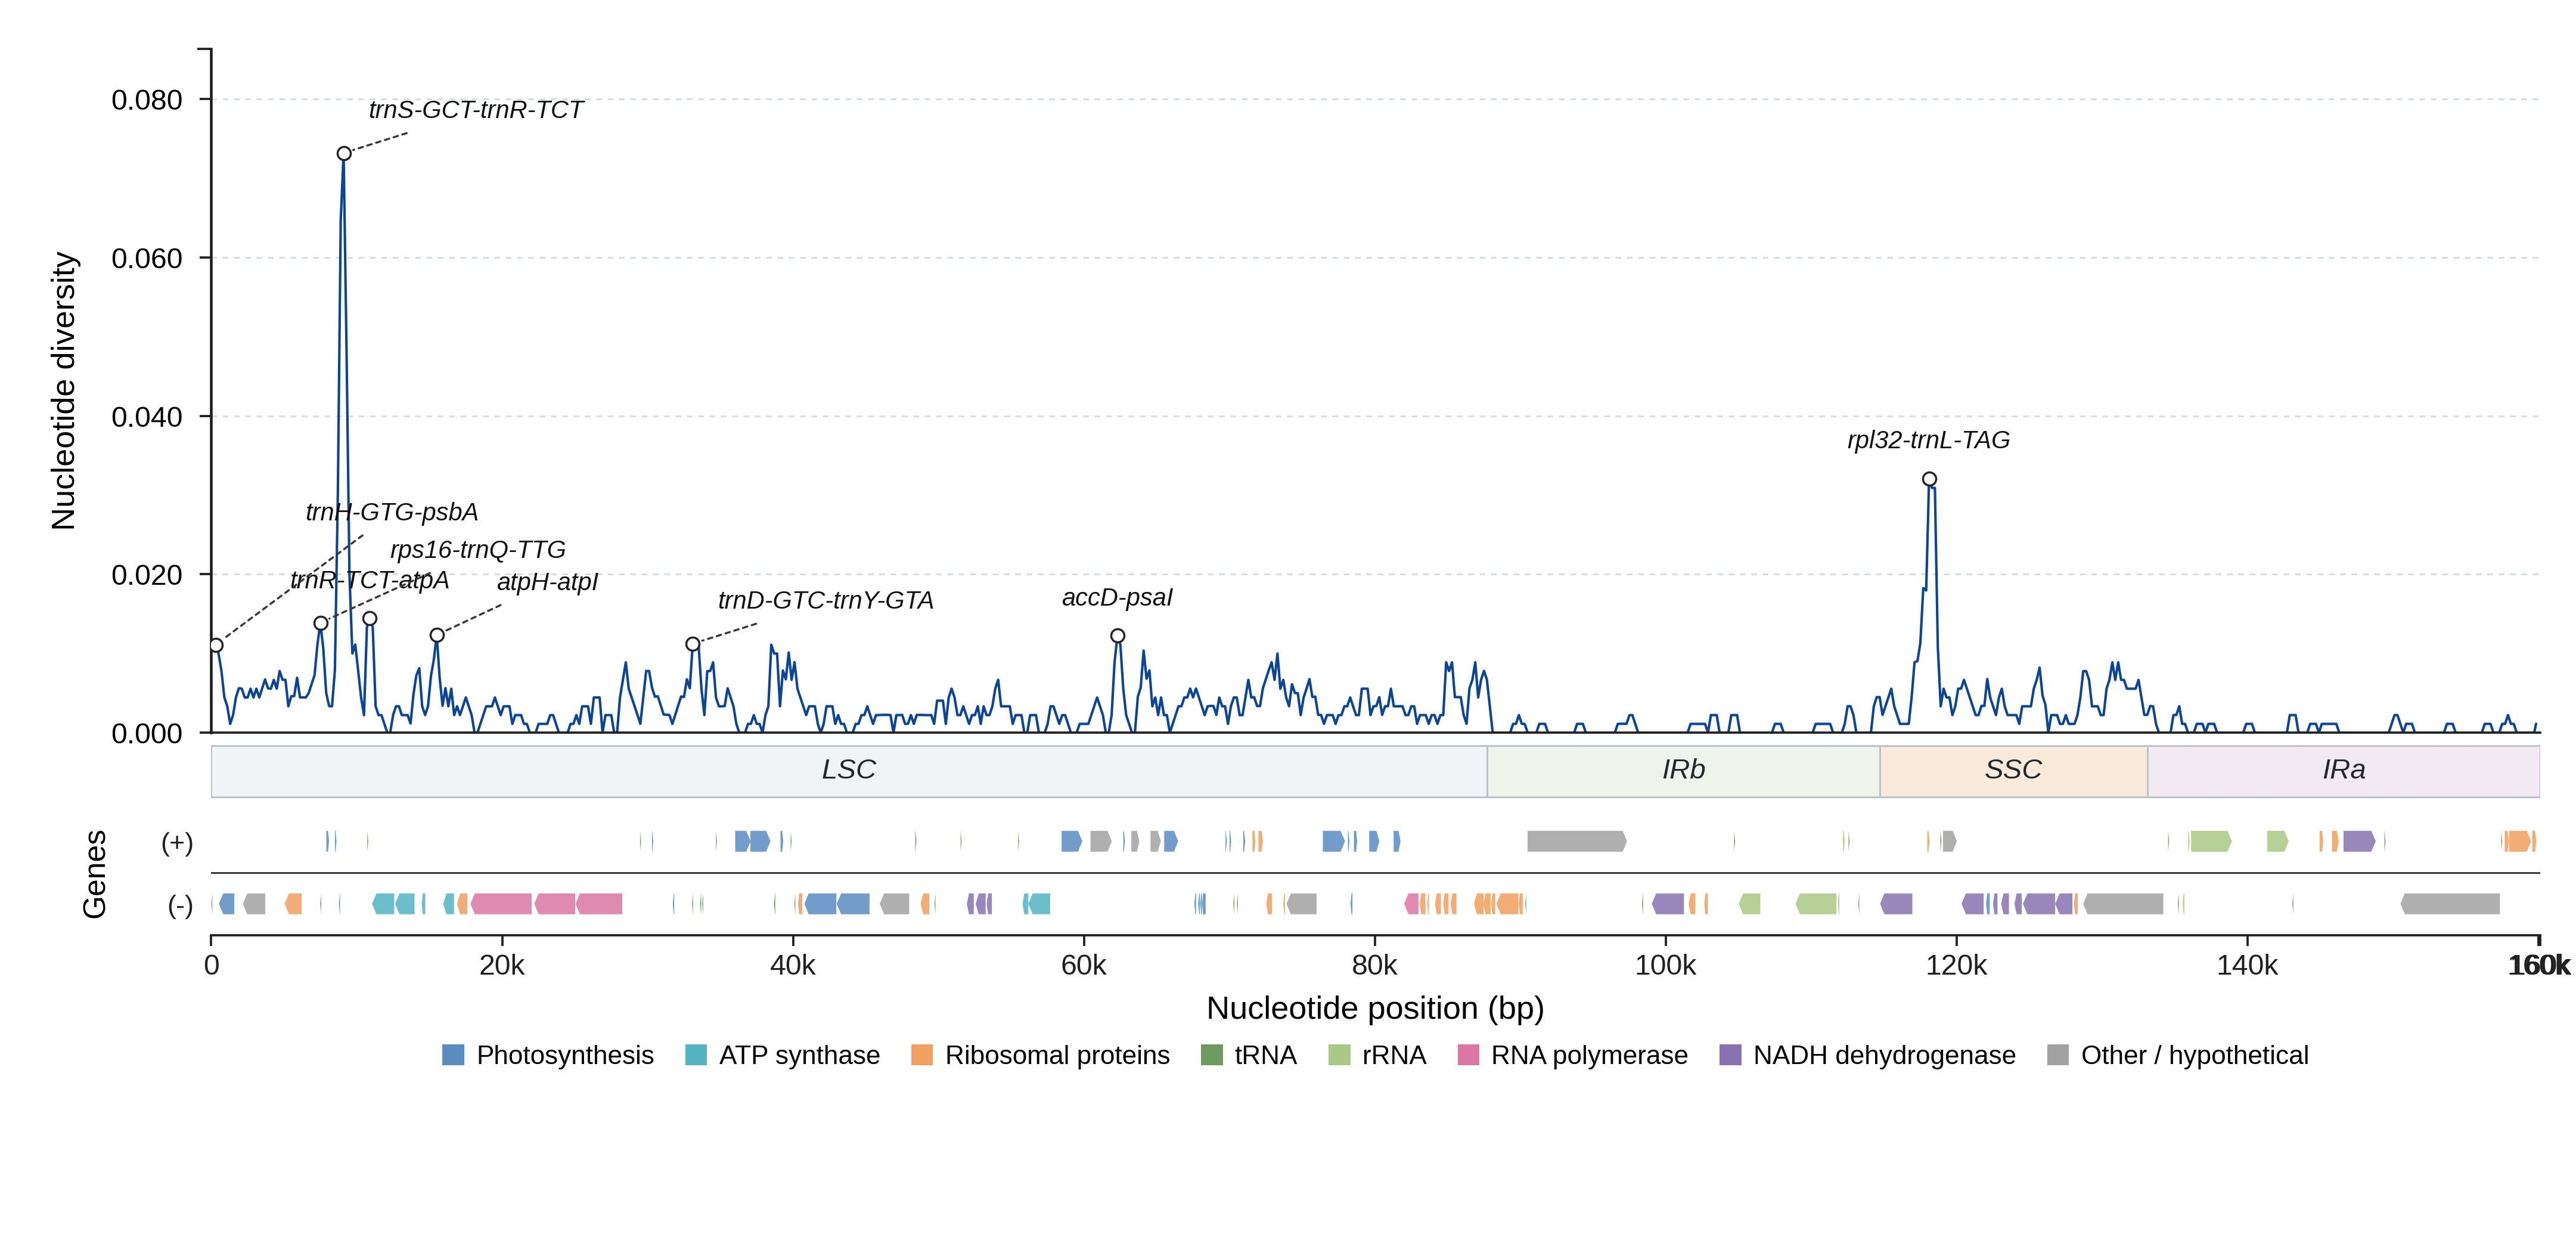Click the trnS-GCT-trnR-TCT annotation label
Image resolution: width=2576 pixels, height=1253 pixels.
click(x=476, y=110)
